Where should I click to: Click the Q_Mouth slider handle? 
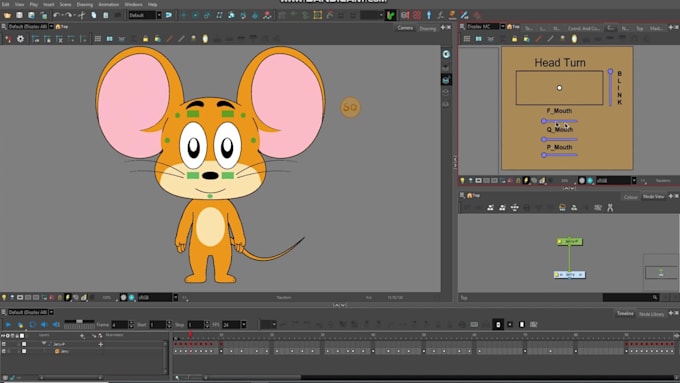(544, 139)
